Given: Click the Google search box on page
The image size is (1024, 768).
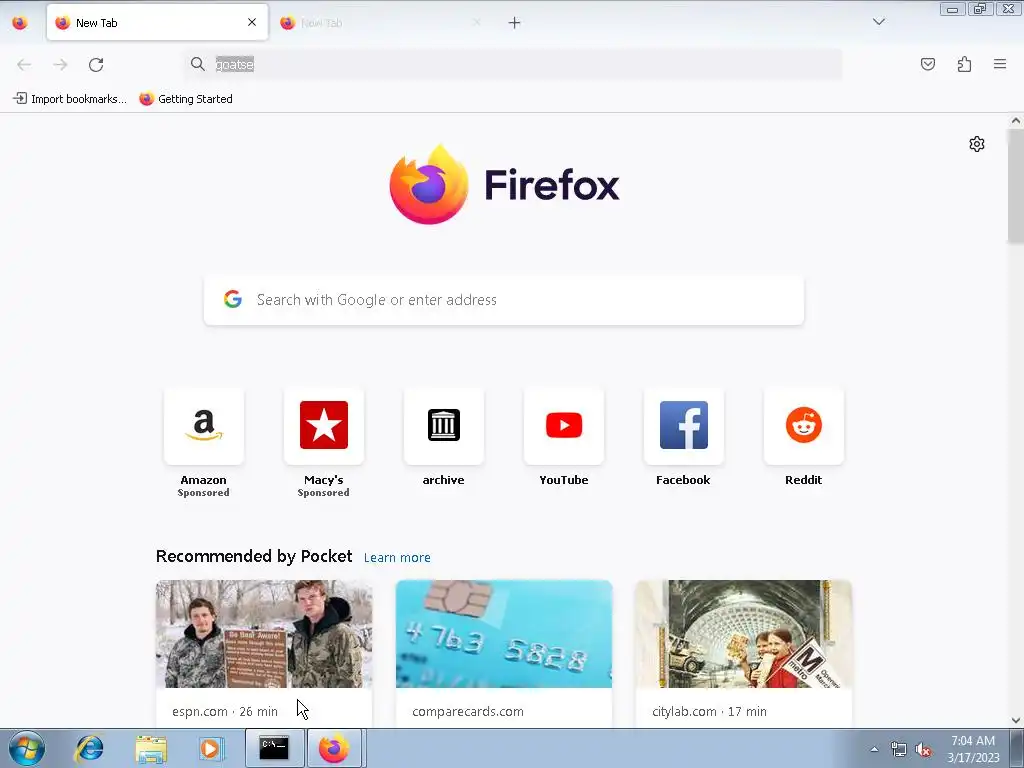Looking at the screenshot, I should point(504,300).
